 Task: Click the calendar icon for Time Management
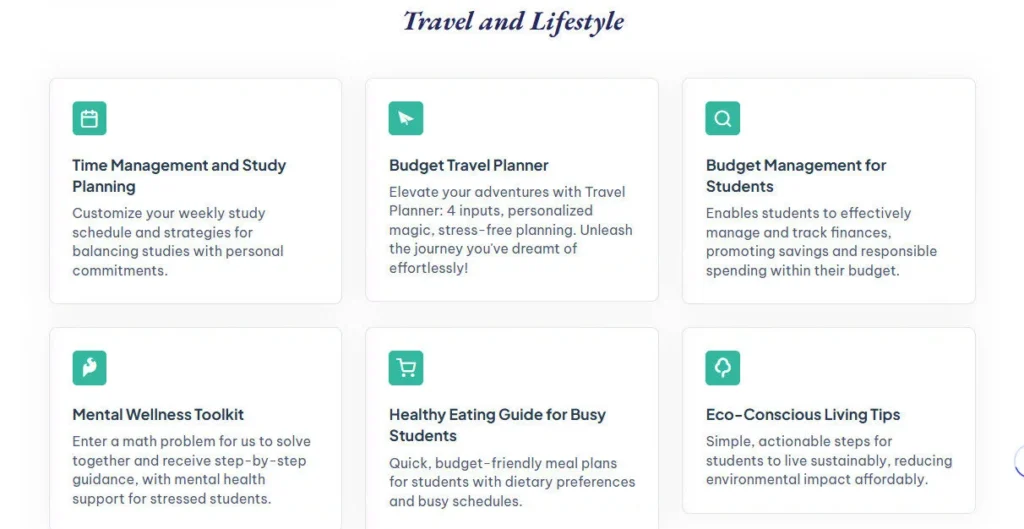point(89,119)
